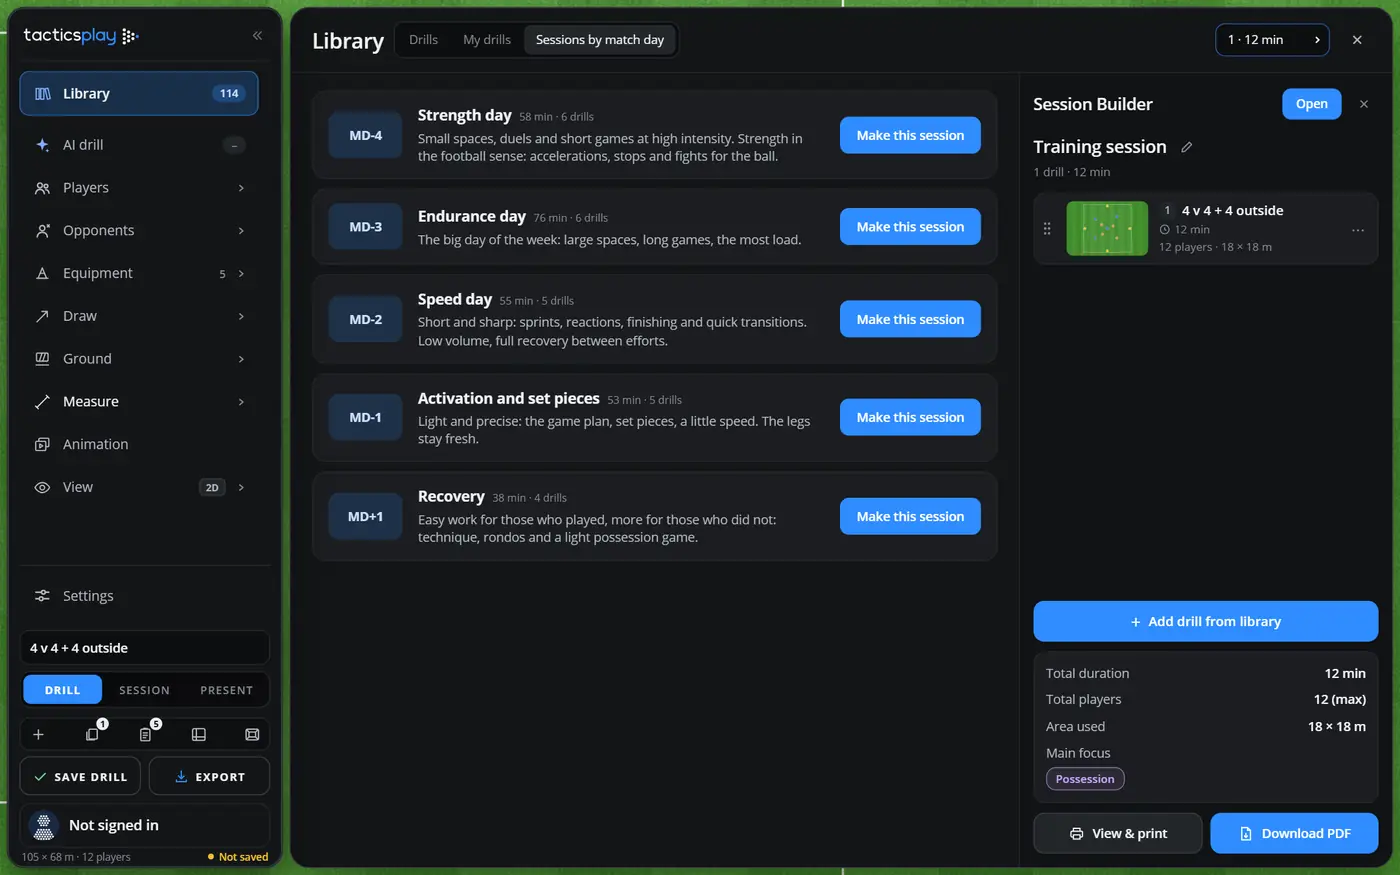Toggle the 2D view badge
The image size is (1400, 875).
click(212, 488)
